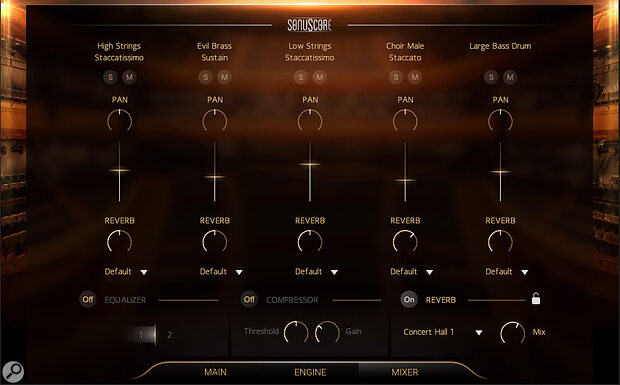This screenshot has width=620, height=385.
Task: Click the EQUALIZER section label
Action: tap(125, 300)
